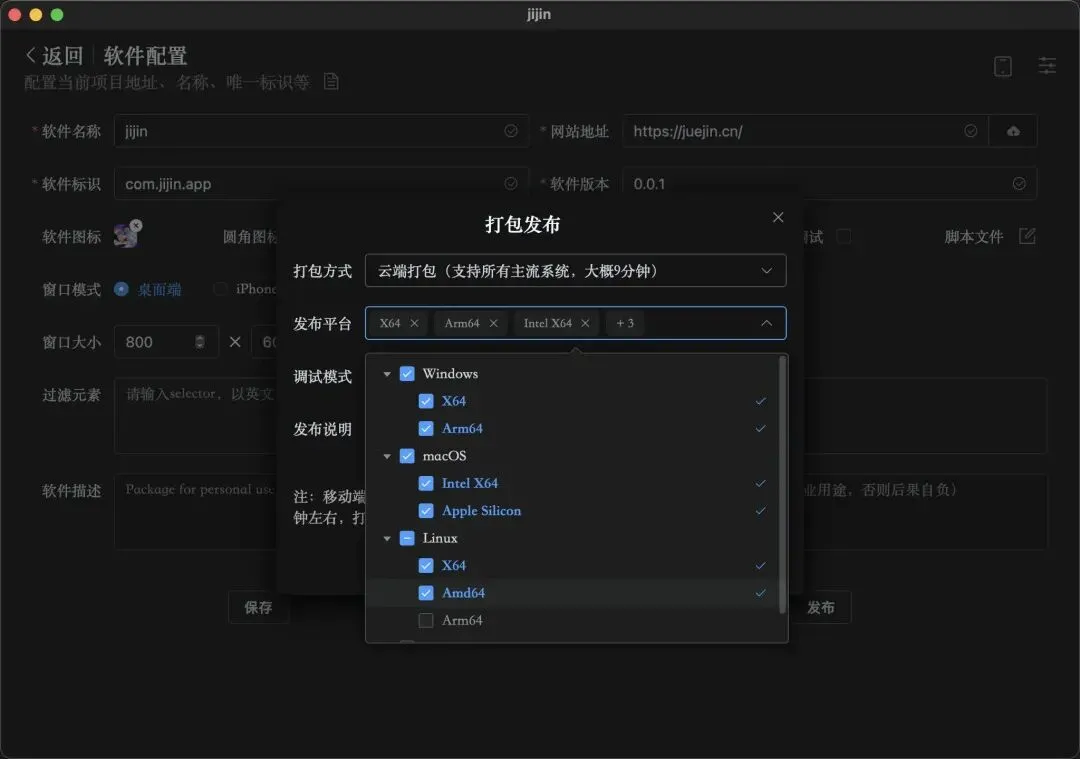This screenshot has width=1080, height=759.
Task: Collapse the macOS tree group
Action: (387, 456)
